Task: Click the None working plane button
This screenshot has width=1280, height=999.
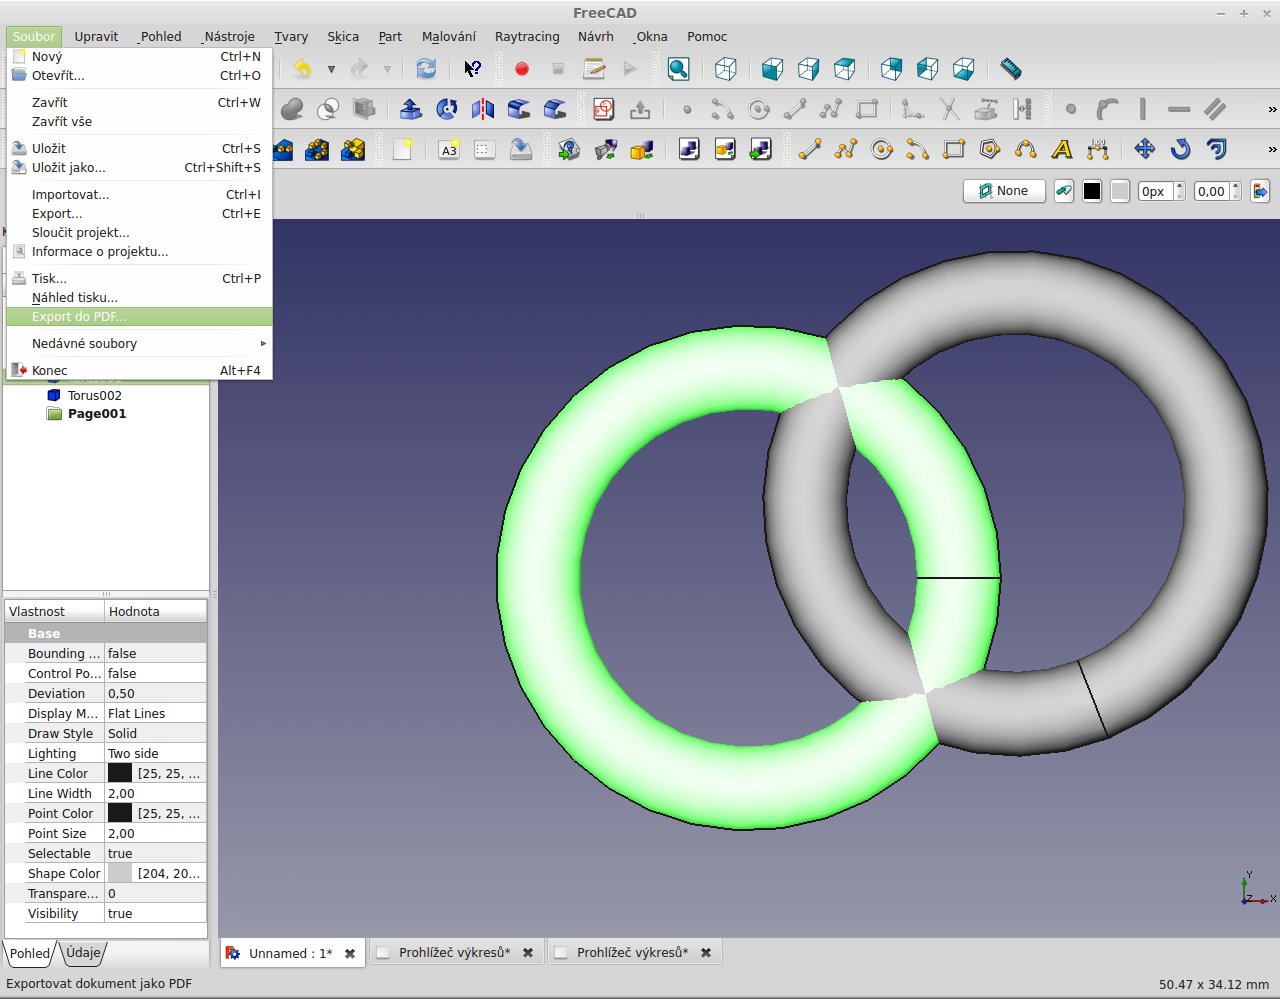Action: tap(1003, 191)
